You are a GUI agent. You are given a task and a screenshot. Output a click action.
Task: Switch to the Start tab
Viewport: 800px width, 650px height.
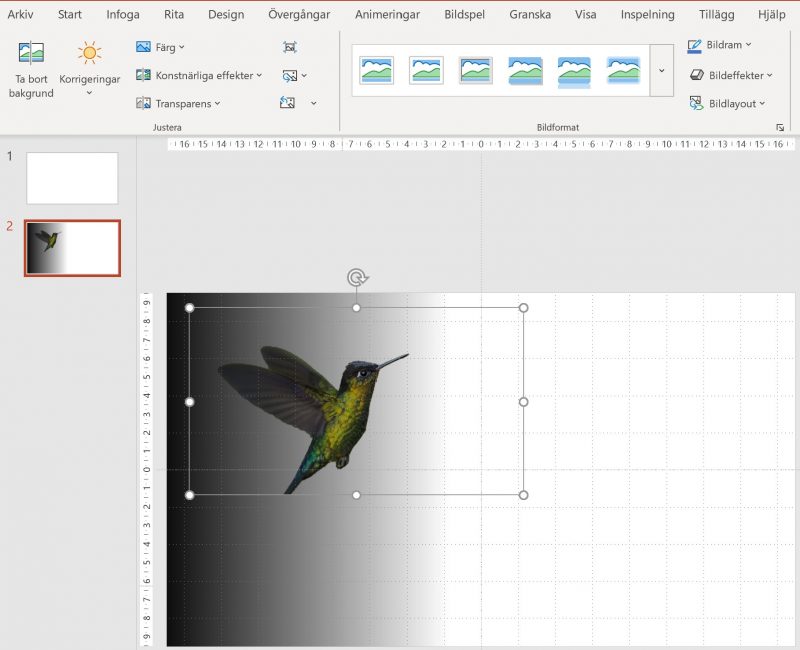69,14
